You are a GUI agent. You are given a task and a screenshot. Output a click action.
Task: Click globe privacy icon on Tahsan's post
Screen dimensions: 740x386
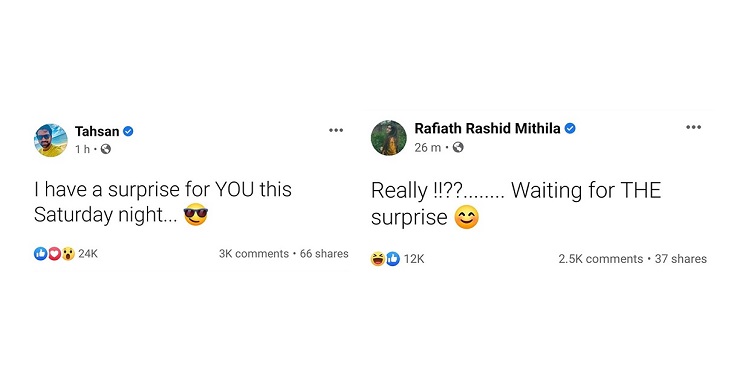(x=106, y=149)
